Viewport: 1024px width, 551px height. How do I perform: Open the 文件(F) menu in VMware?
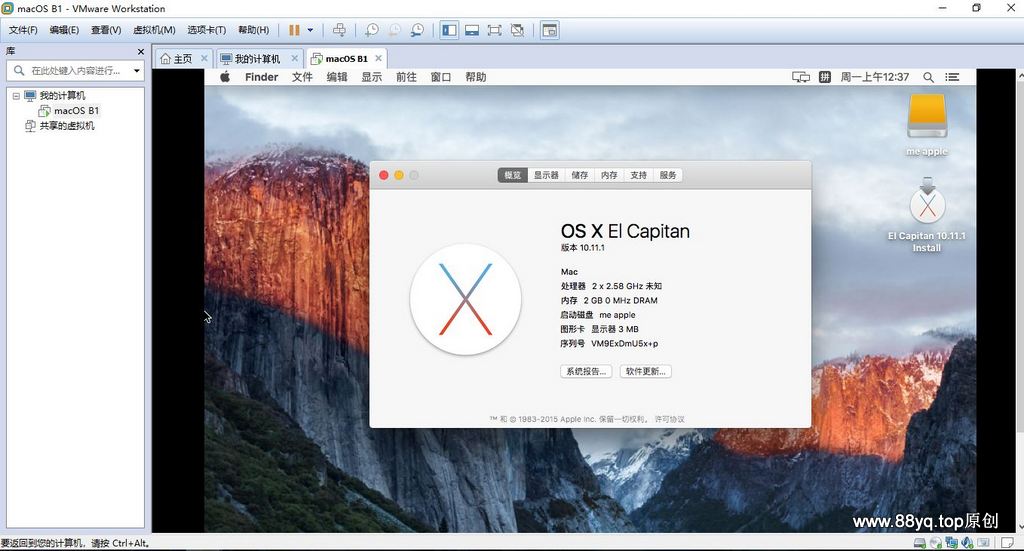[x=23, y=30]
